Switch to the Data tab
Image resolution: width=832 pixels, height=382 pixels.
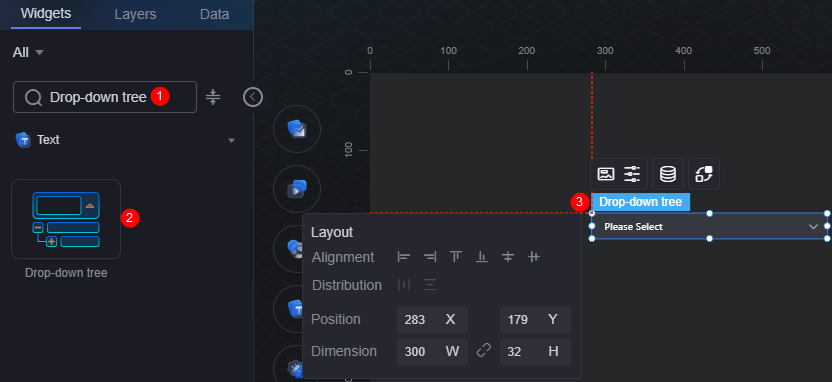click(x=214, y=14)
